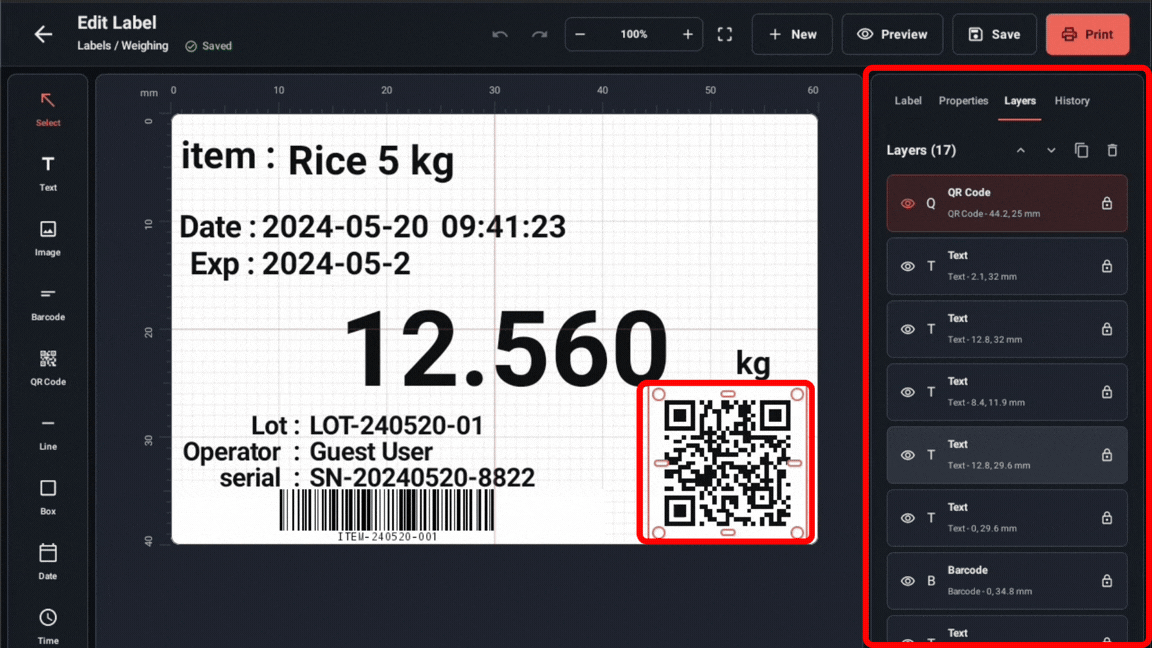The width and height of the screenshot is (1152, 648).
Task: Go back using the left arrow
Action: (x=43, y=34)
